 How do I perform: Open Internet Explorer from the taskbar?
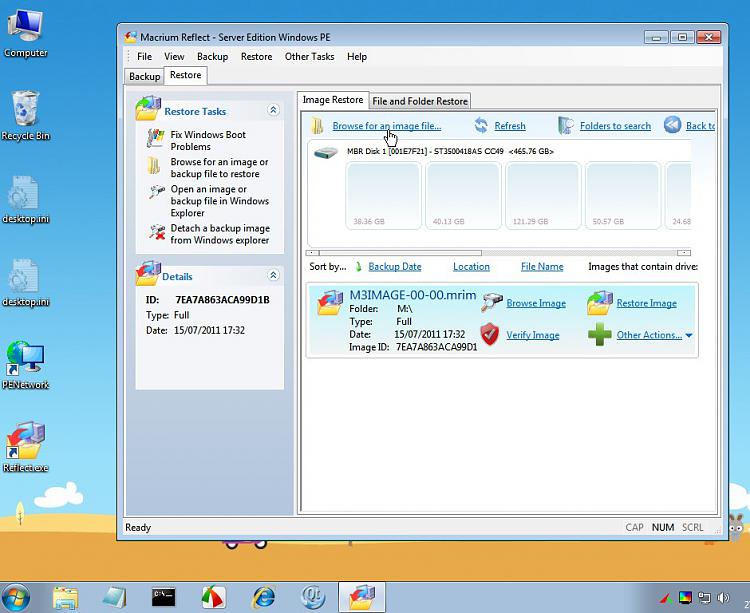click(264, 598)
